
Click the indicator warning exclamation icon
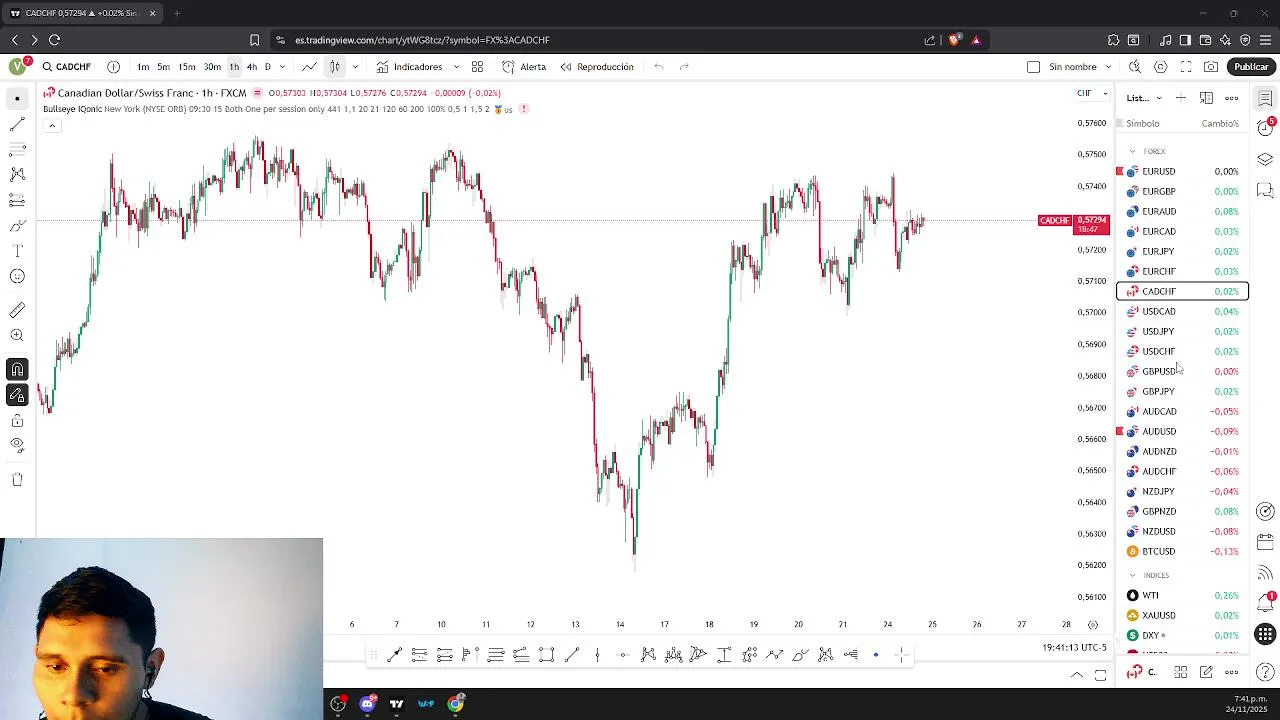524,108
